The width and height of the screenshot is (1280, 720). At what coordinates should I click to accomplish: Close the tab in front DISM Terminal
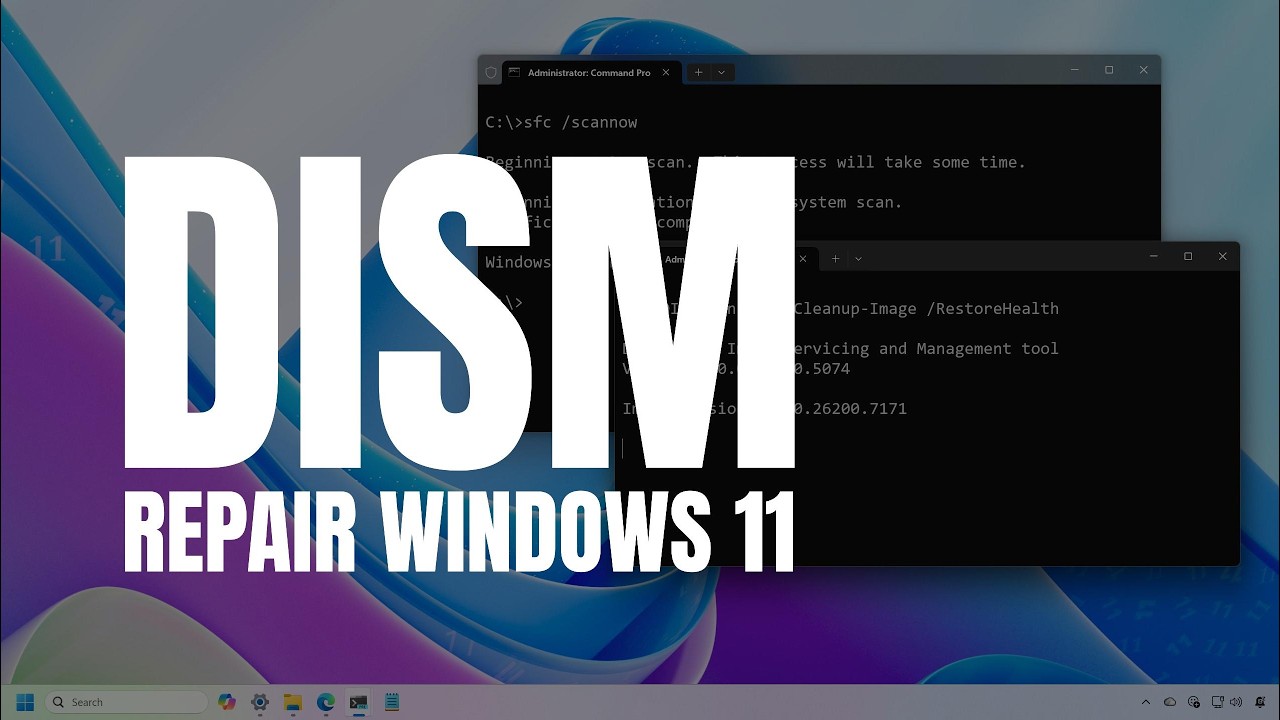802,258
